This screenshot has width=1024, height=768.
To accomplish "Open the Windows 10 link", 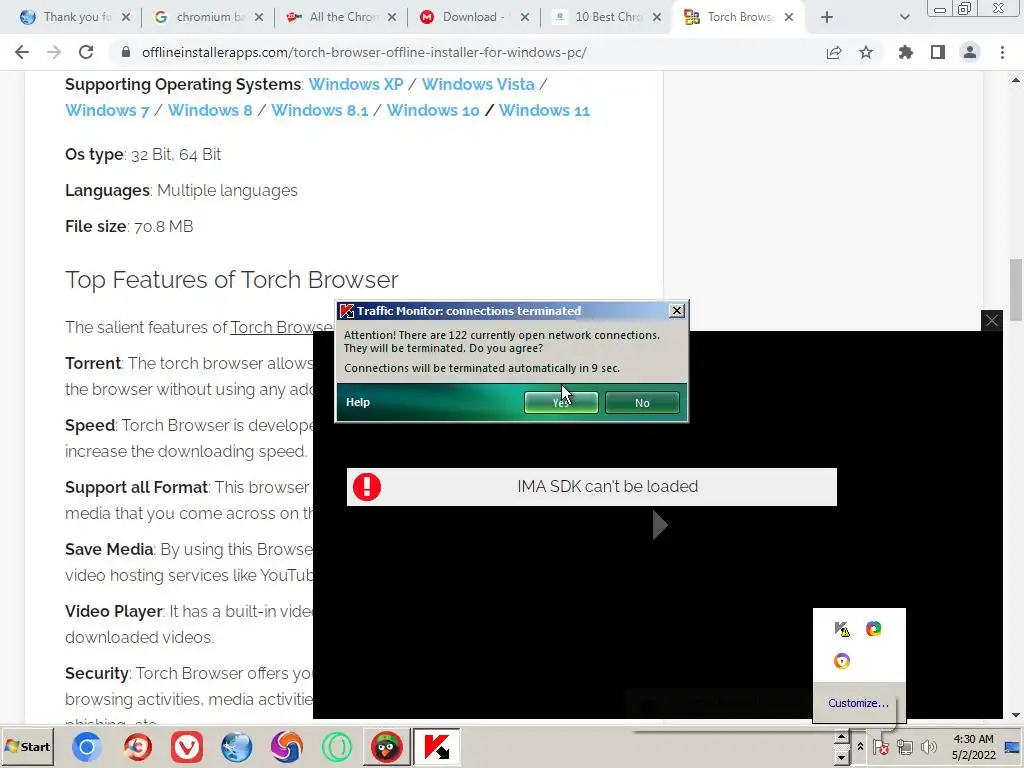I will click(x=433, y=110).
